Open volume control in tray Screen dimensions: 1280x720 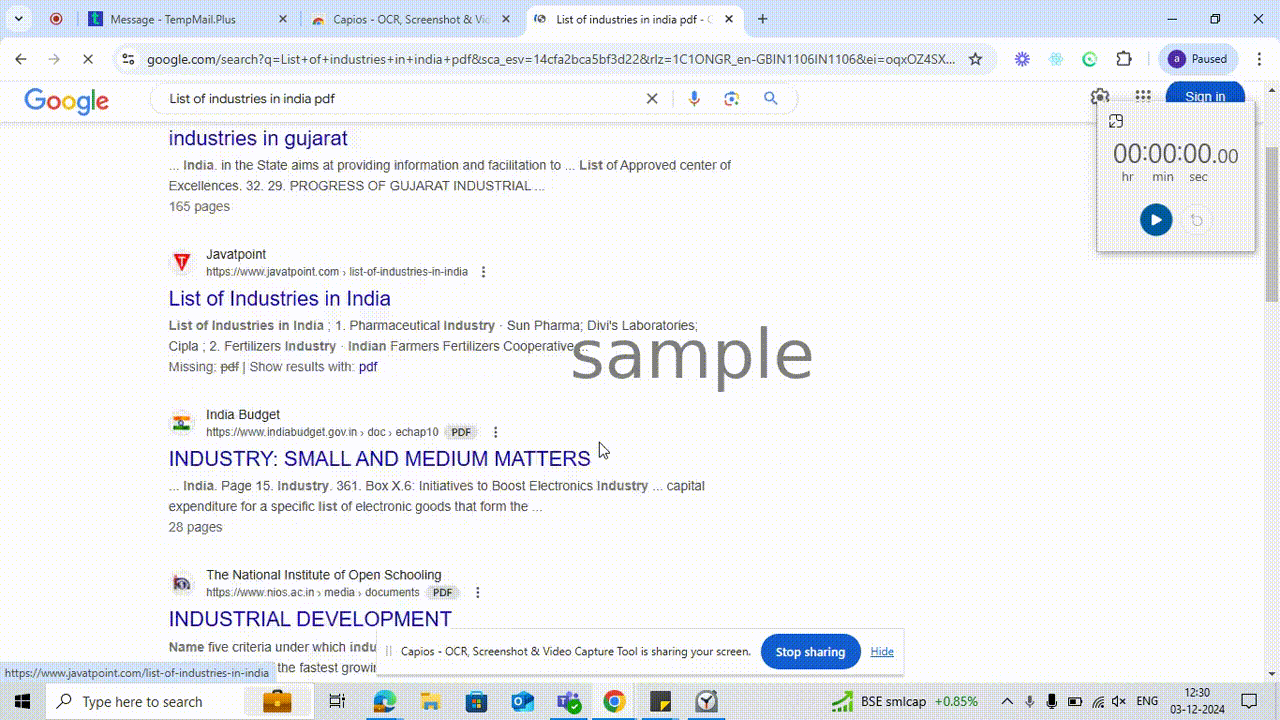1120,701
